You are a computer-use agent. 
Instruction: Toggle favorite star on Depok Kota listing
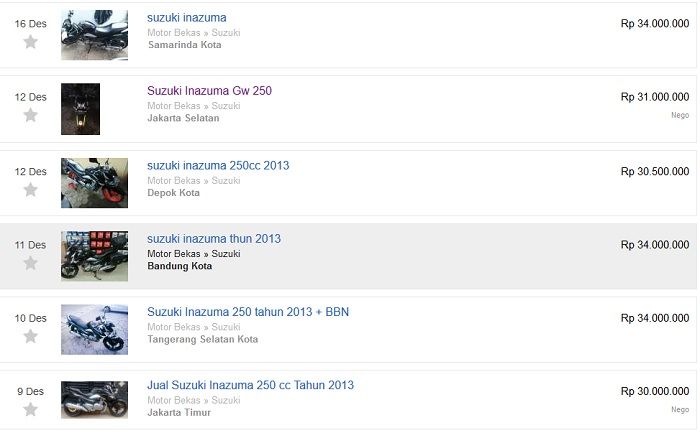point(30,190)
